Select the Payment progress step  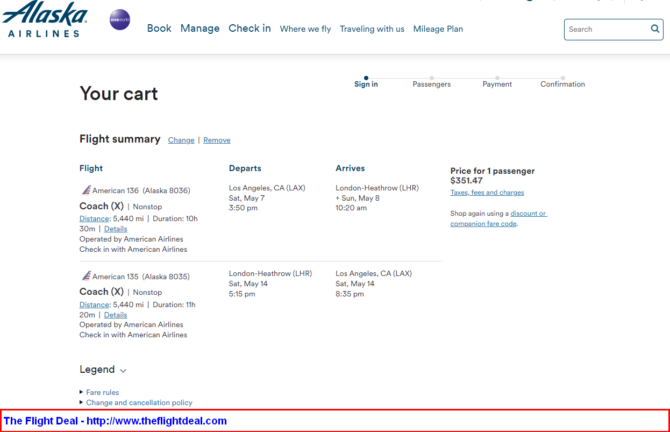tap(497, 82)
